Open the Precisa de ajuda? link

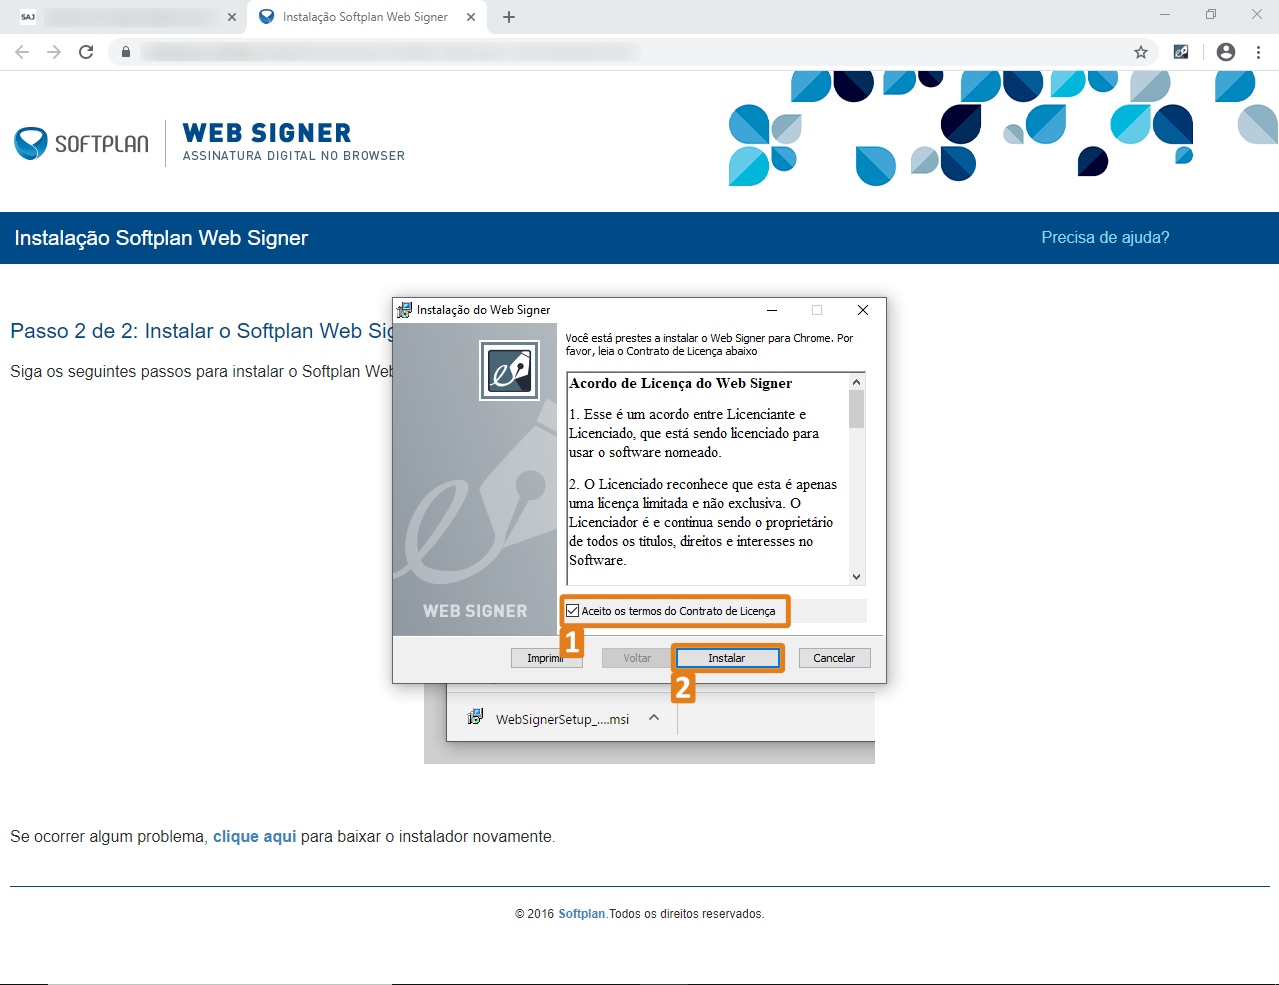click(x=1105, y=238)
